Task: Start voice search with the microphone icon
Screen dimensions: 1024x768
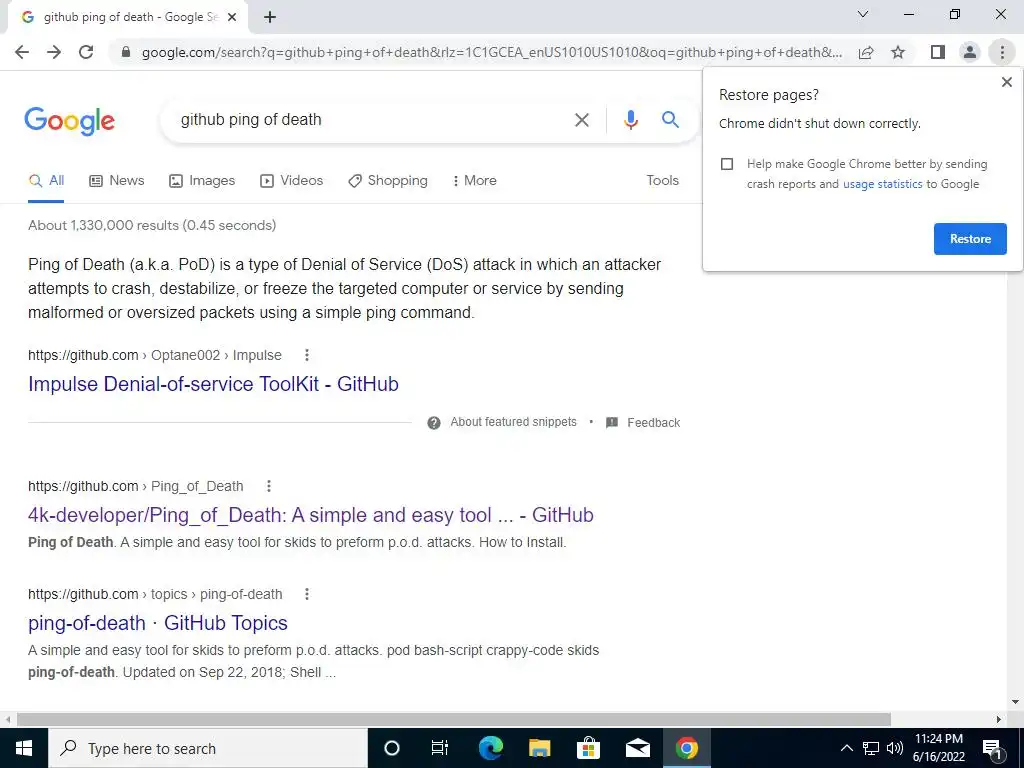Action: 630,120
